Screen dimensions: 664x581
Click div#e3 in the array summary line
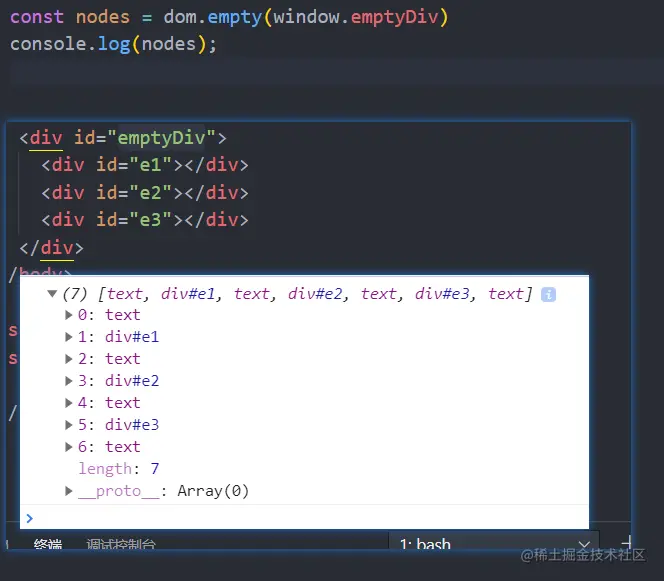[442, 293]
